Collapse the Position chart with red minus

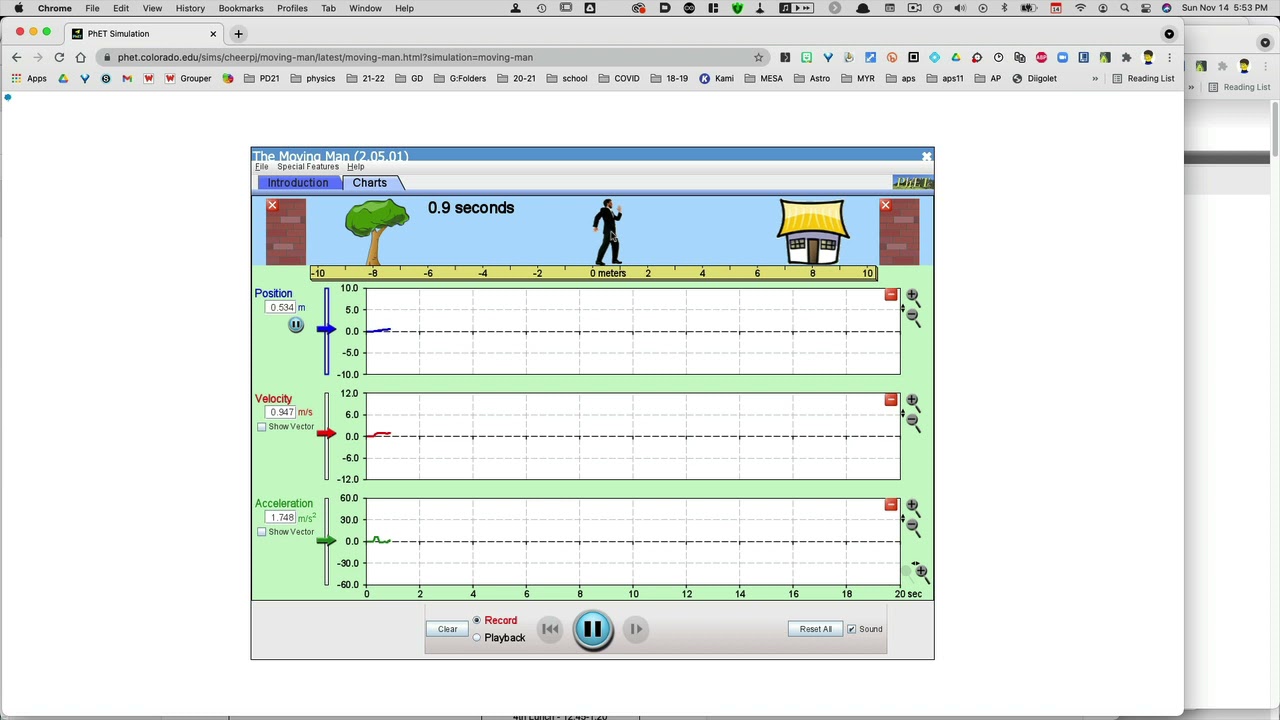[891, 295]
